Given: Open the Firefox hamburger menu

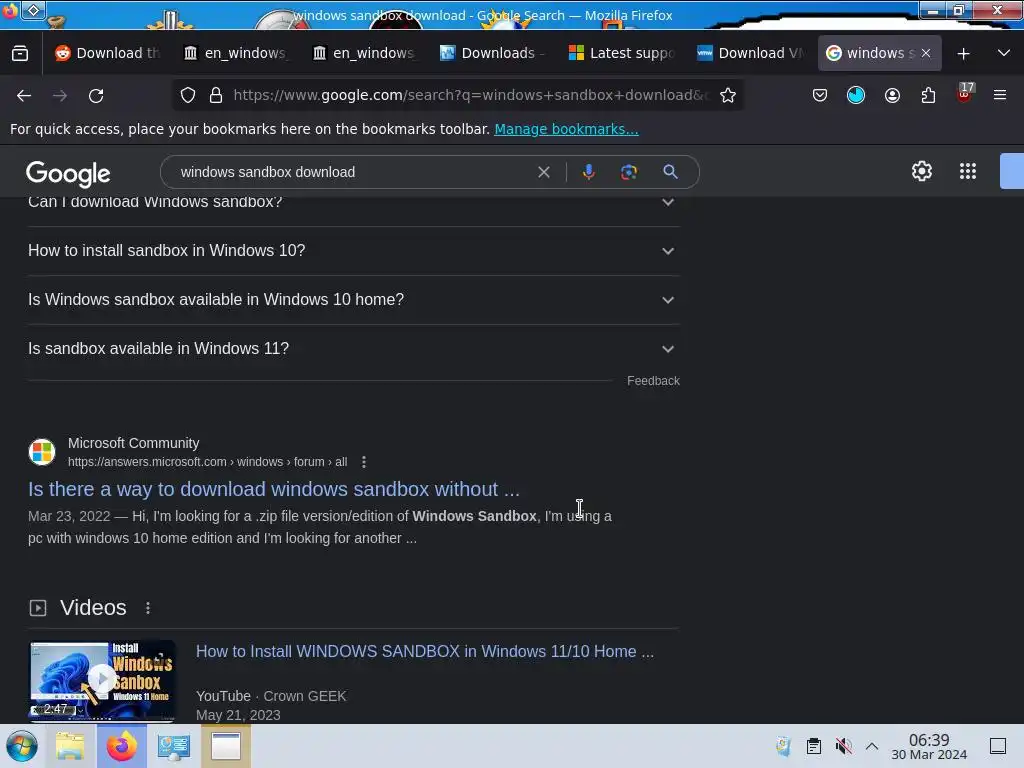Looking at the screenshot, I should coord(1000,95).
